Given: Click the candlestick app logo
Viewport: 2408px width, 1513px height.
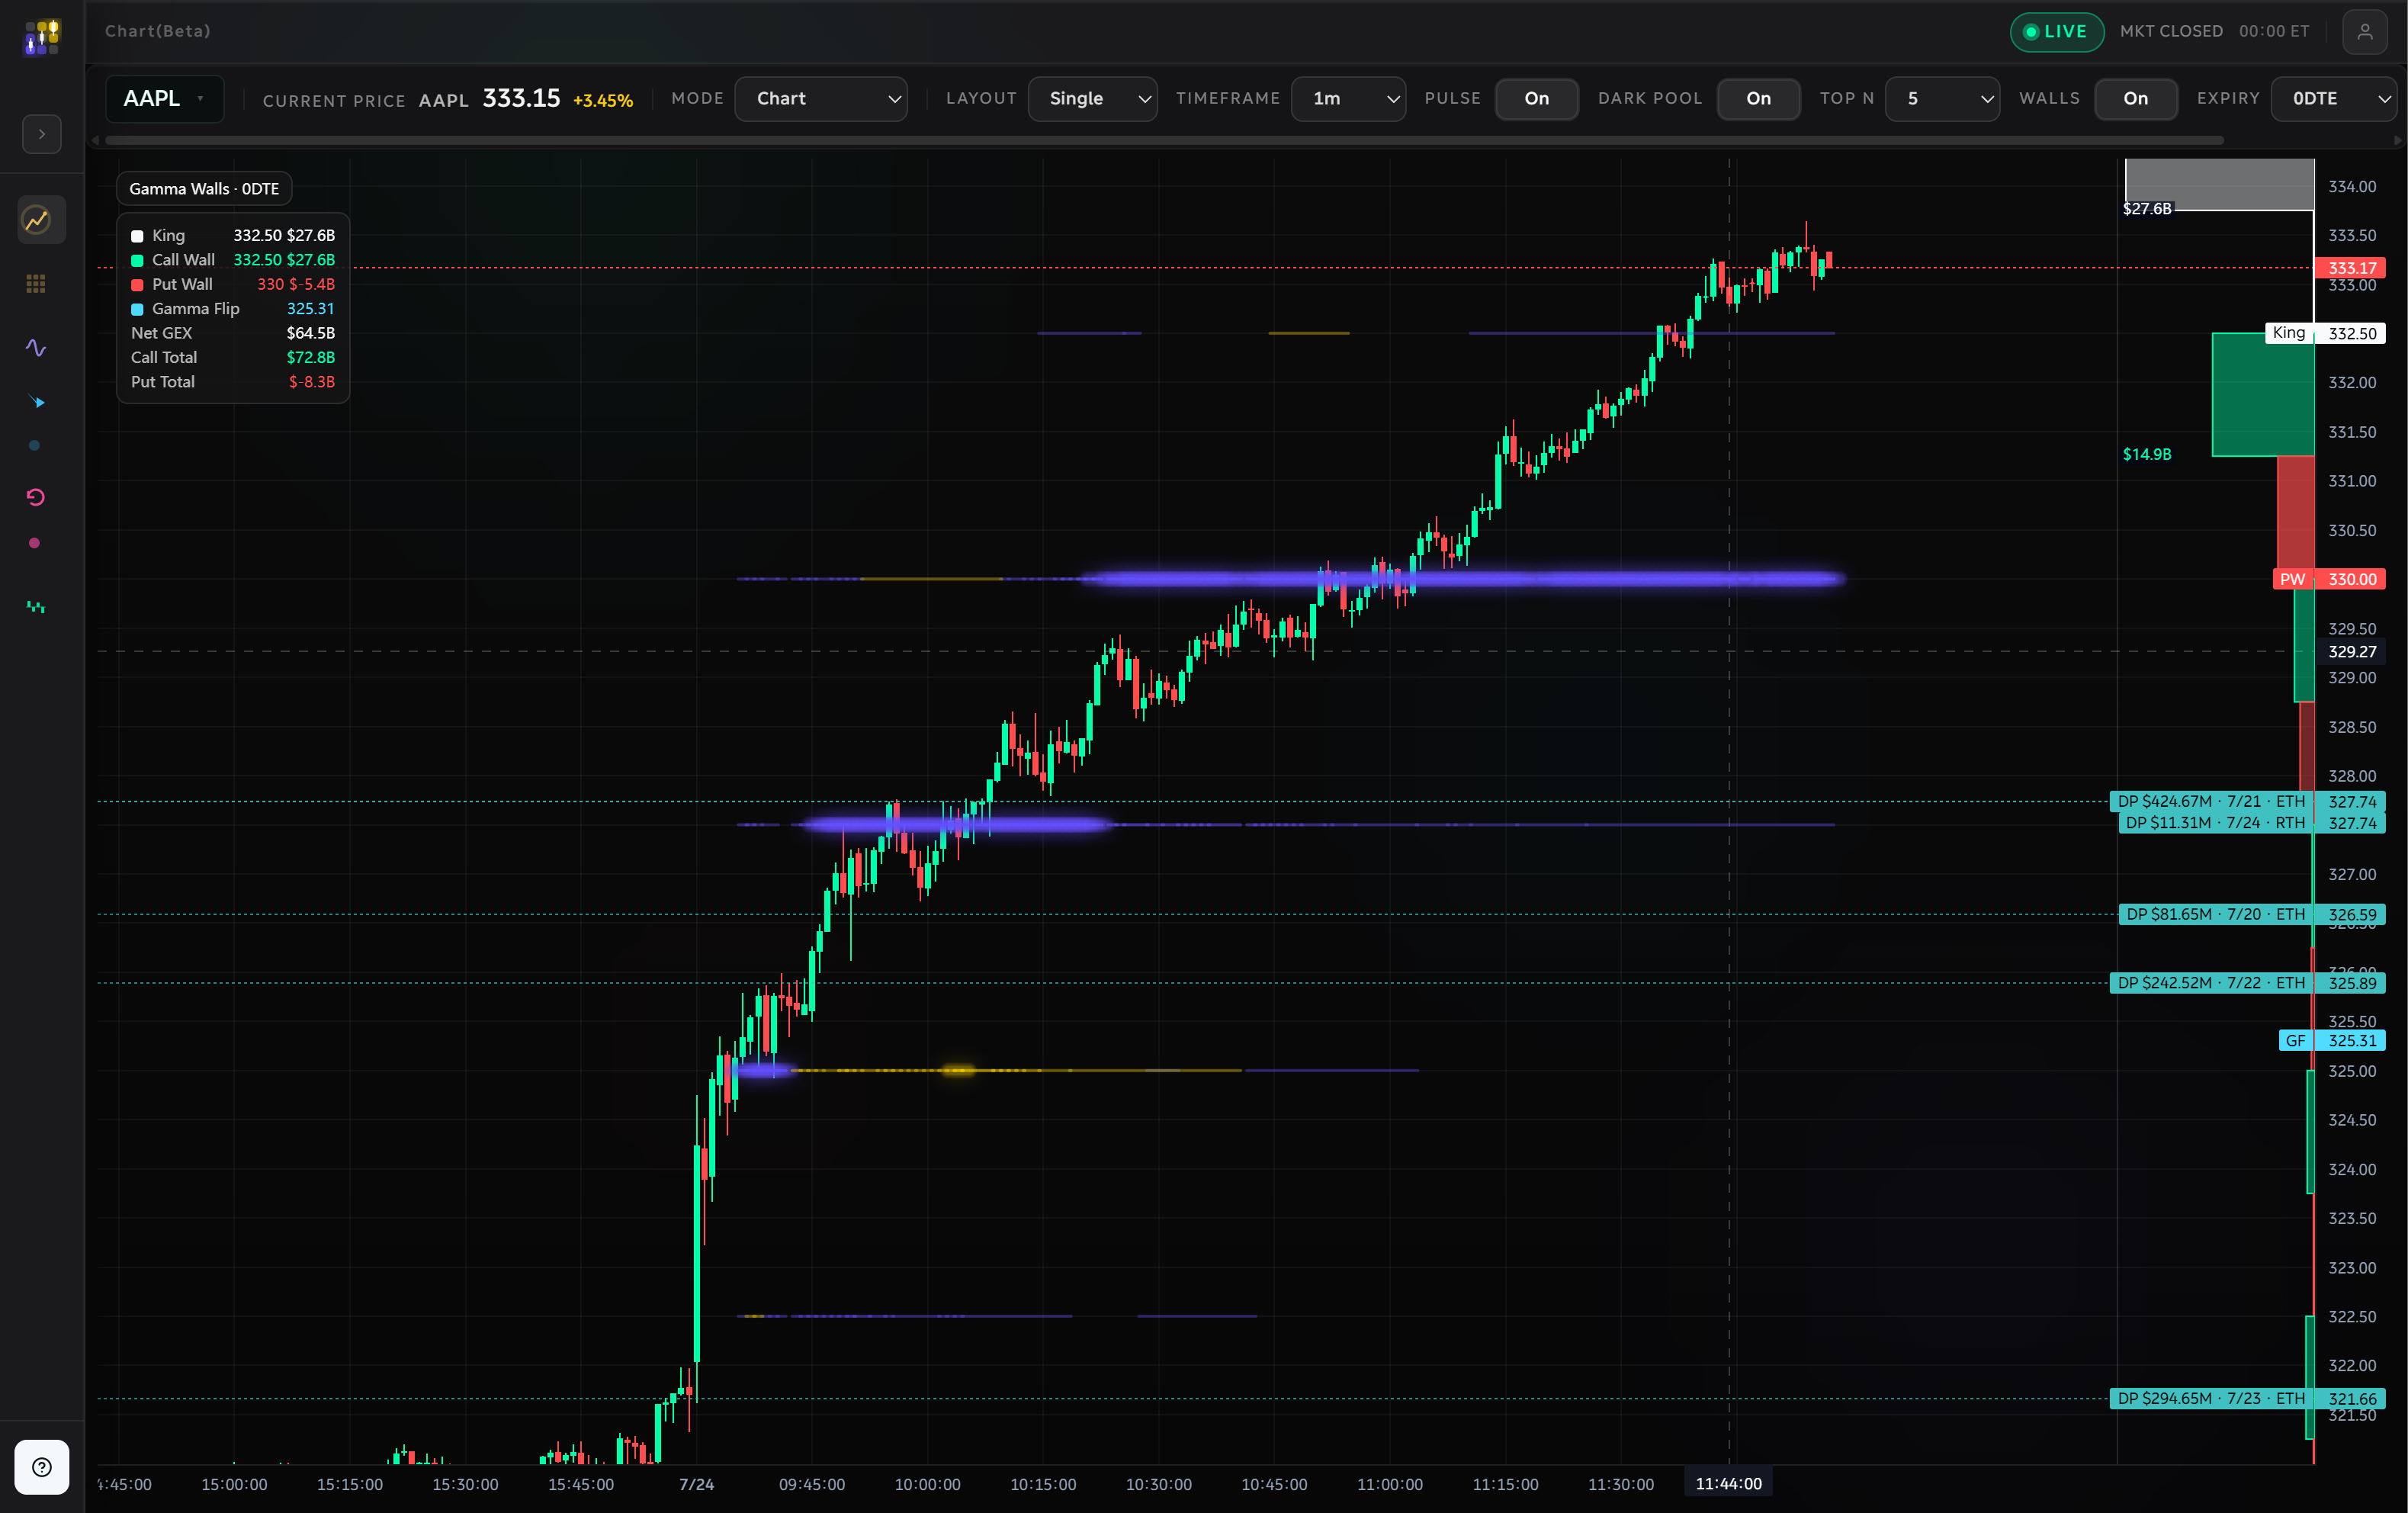Looking at the screenshot, I should (42, 37).
